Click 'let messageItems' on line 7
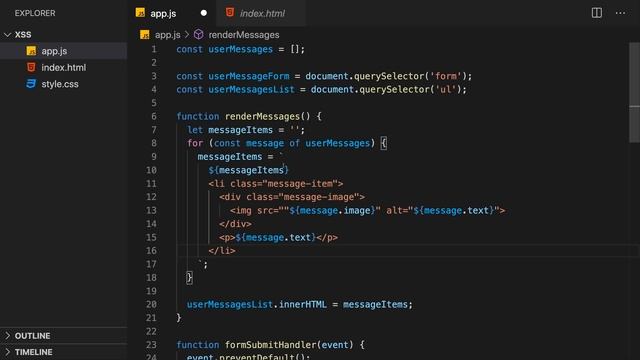This screenshot has width=640, height=360. [x=230, y=130]
